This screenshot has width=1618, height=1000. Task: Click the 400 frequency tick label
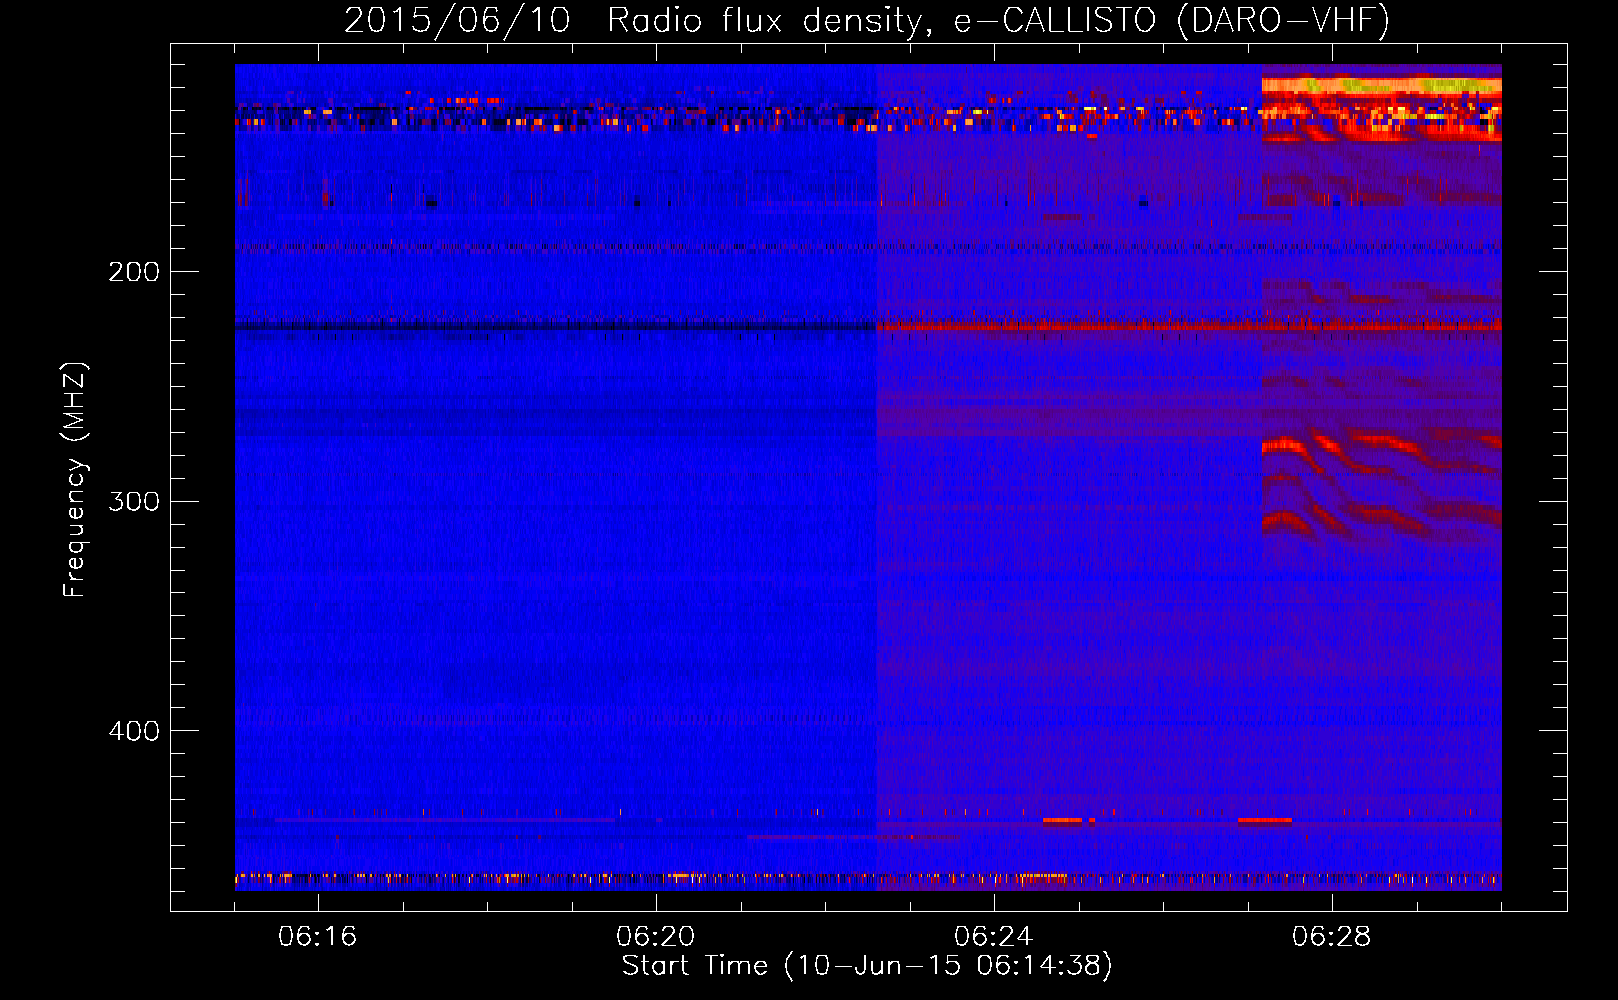point(134,731)
